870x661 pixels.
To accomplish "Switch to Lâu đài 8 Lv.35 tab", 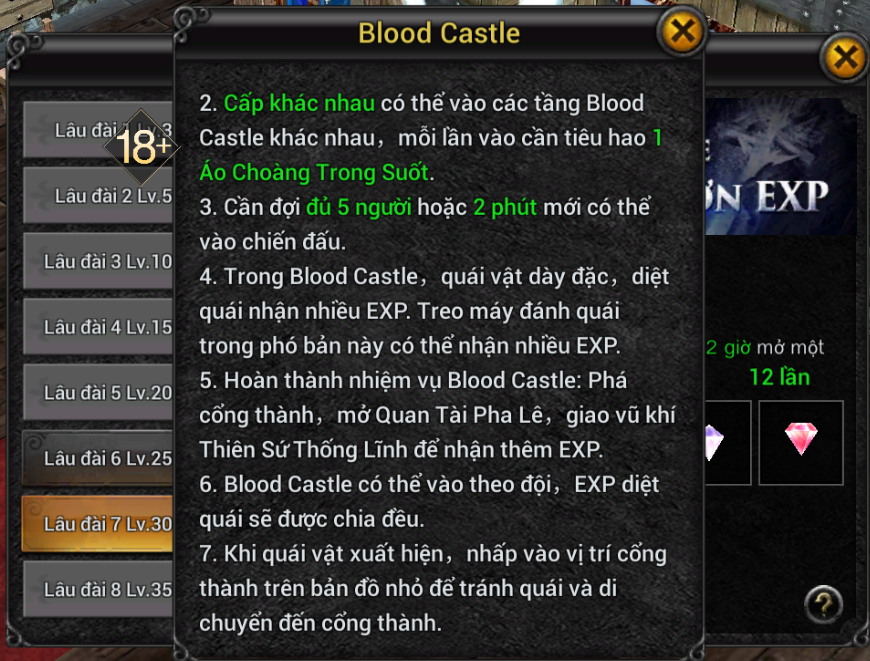I will [98, 589].
